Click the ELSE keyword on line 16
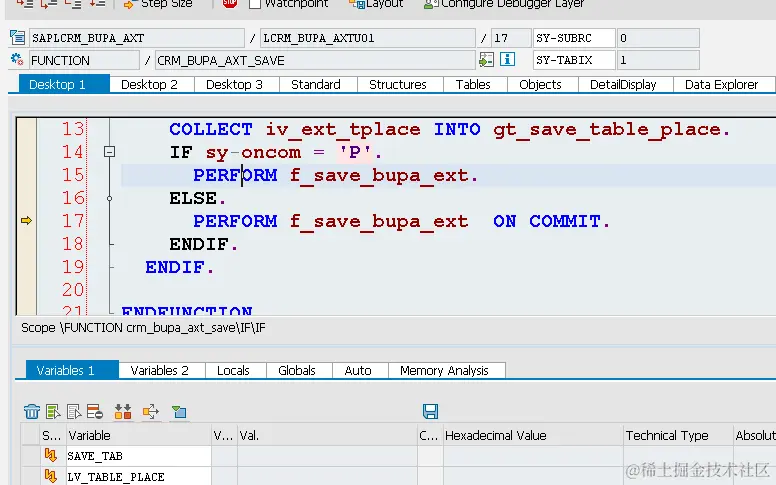 click(193, 198)
